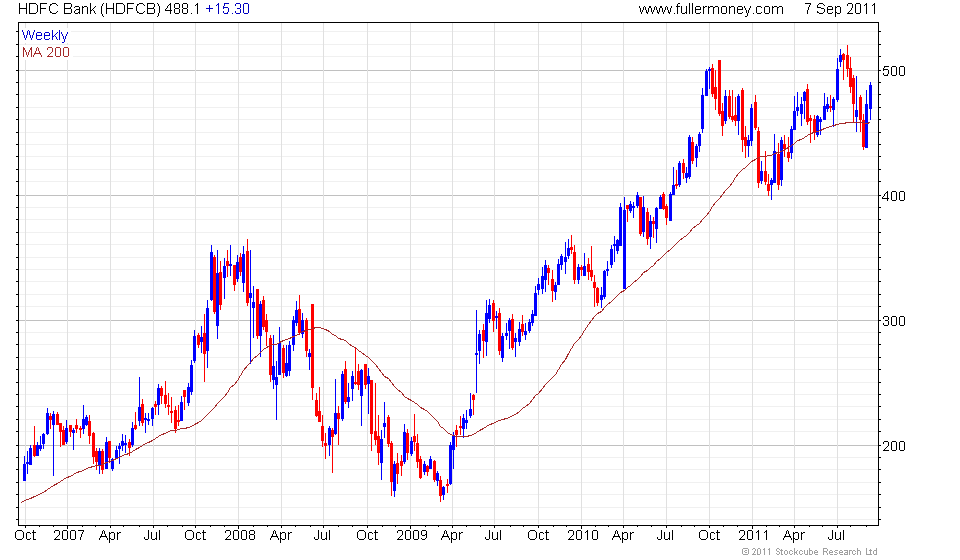Click the 2010 year label on time axis

pyautogui.click(x=582, y=536)
